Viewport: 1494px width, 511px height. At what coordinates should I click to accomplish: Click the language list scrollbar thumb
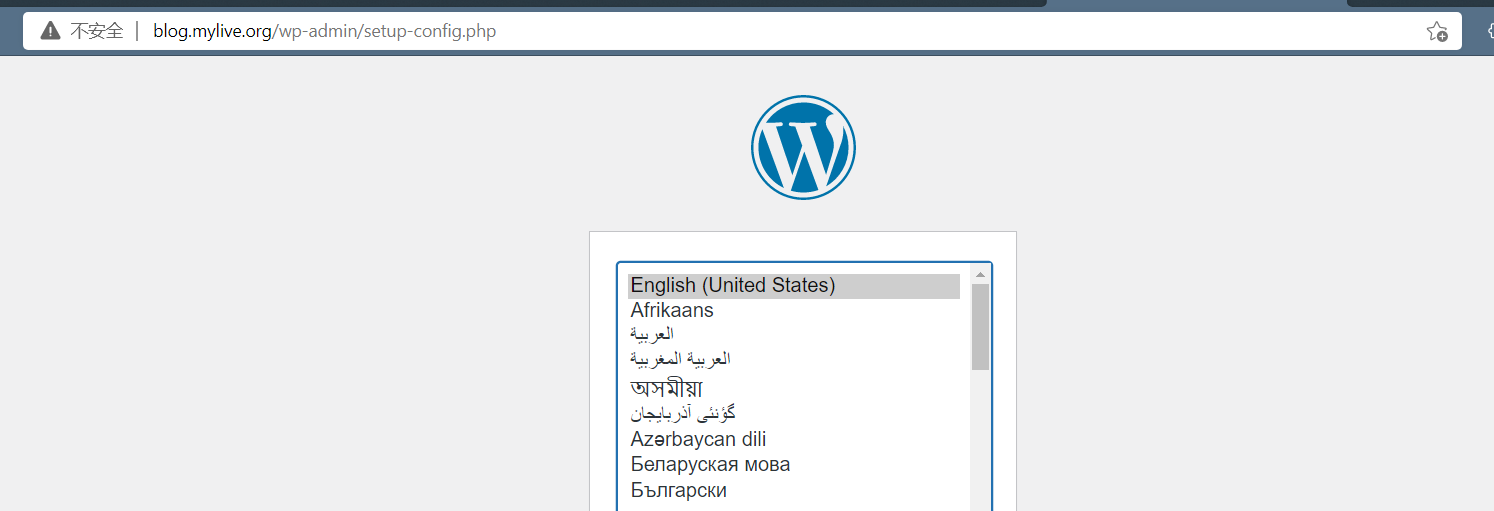980,327
